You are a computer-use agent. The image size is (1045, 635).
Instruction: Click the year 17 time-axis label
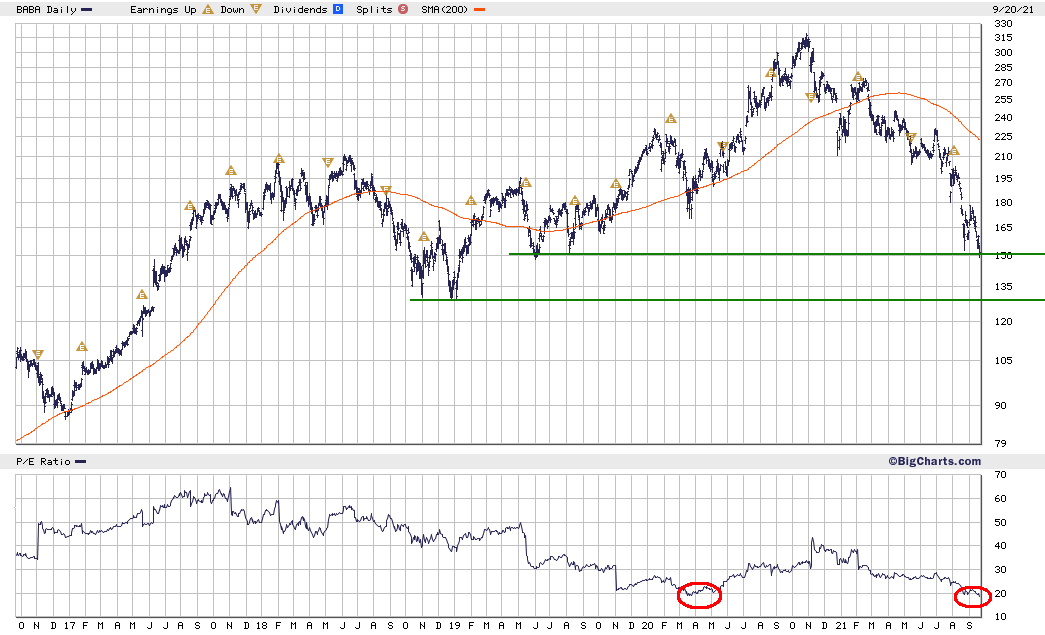tap(69, 626)
